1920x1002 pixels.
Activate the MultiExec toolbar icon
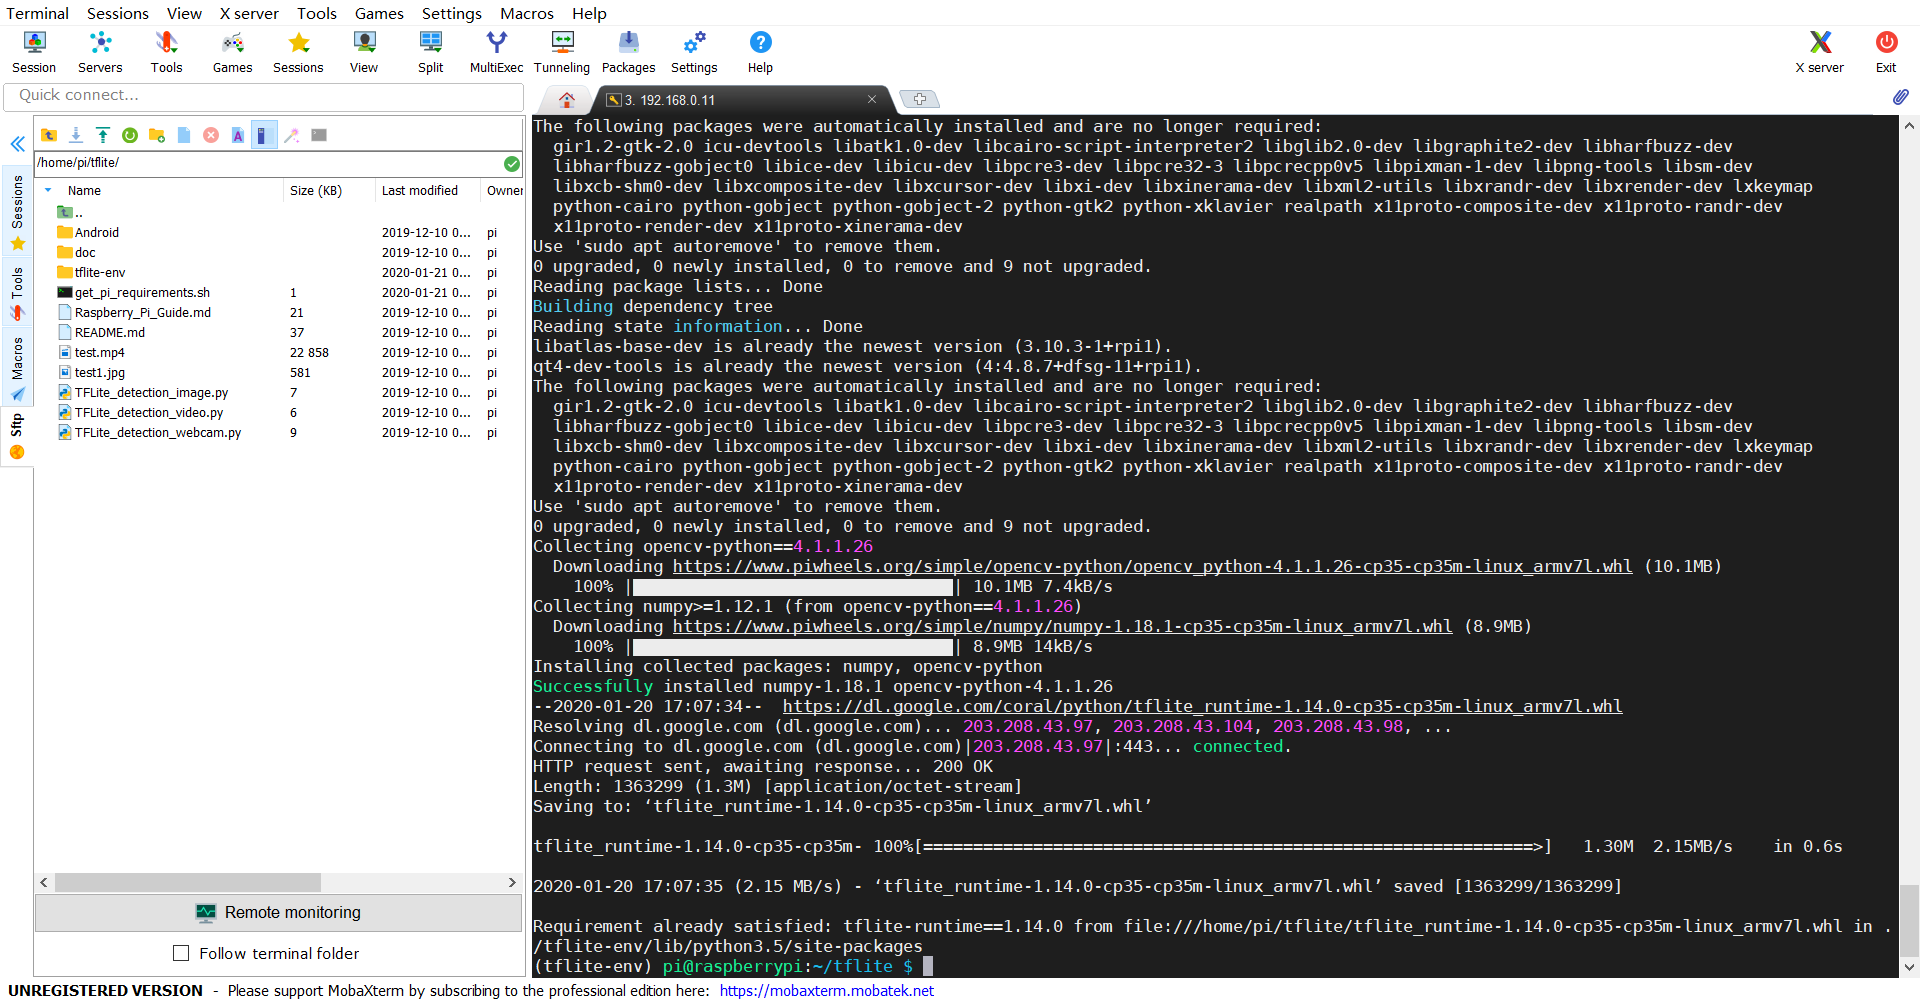point(496,52)
